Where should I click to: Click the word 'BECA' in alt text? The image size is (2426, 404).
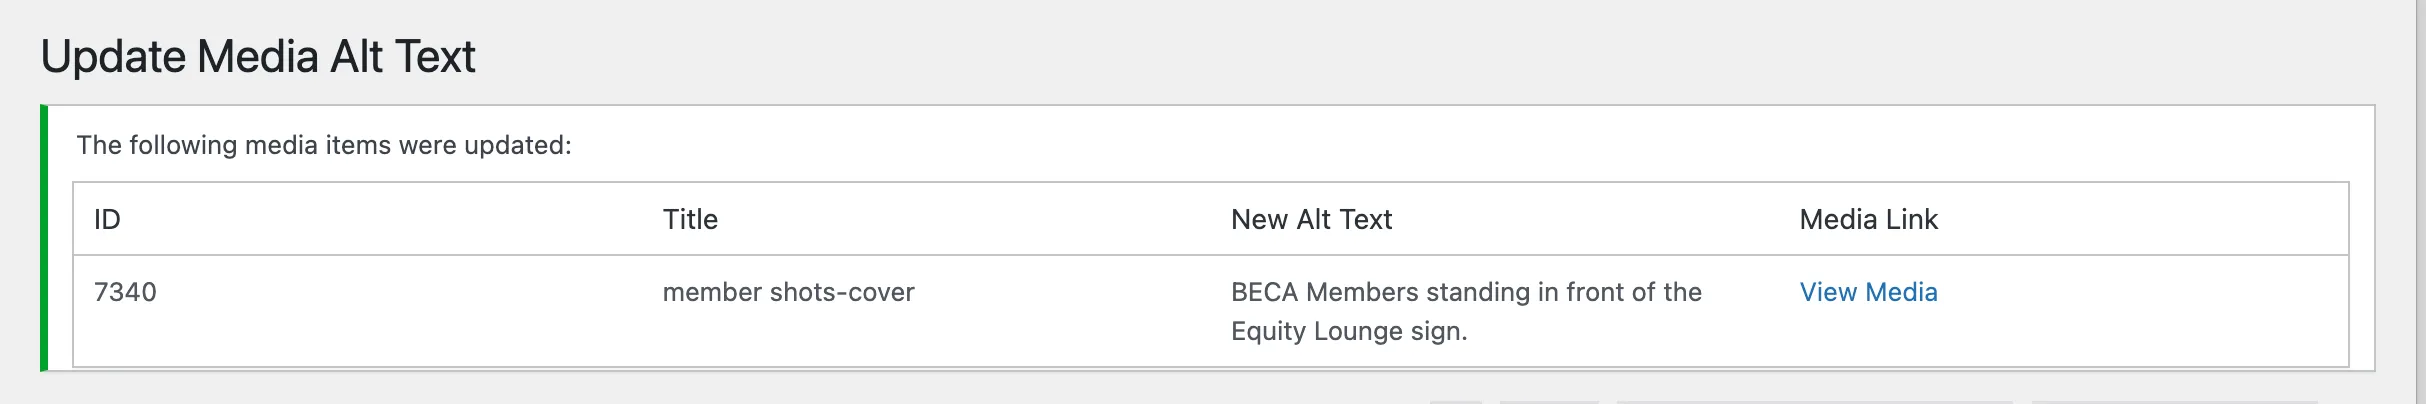(1264, 292)
